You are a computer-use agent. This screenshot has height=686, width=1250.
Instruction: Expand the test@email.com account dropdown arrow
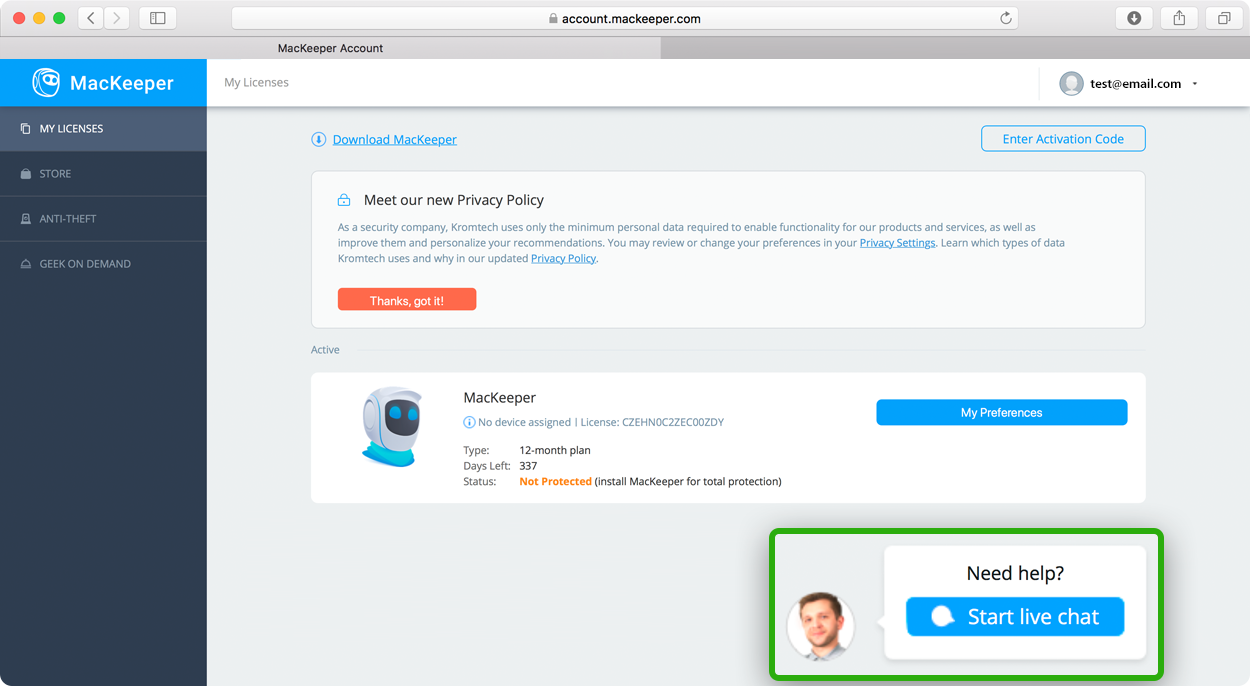tap(1195, 84)
